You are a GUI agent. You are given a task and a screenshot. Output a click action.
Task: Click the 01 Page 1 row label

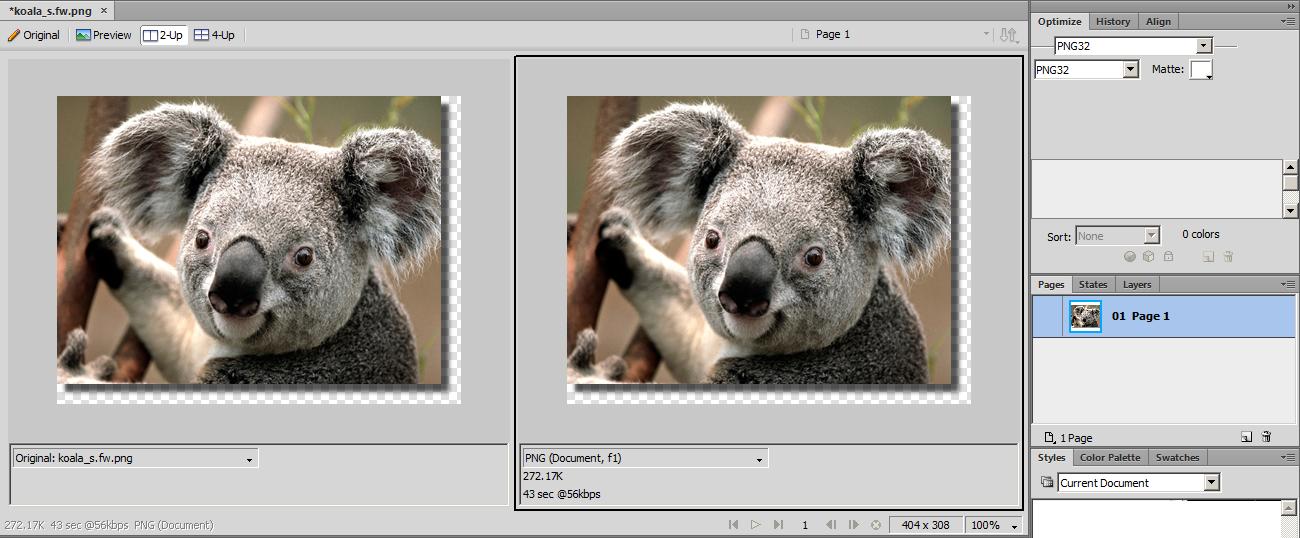(1140, 316)
